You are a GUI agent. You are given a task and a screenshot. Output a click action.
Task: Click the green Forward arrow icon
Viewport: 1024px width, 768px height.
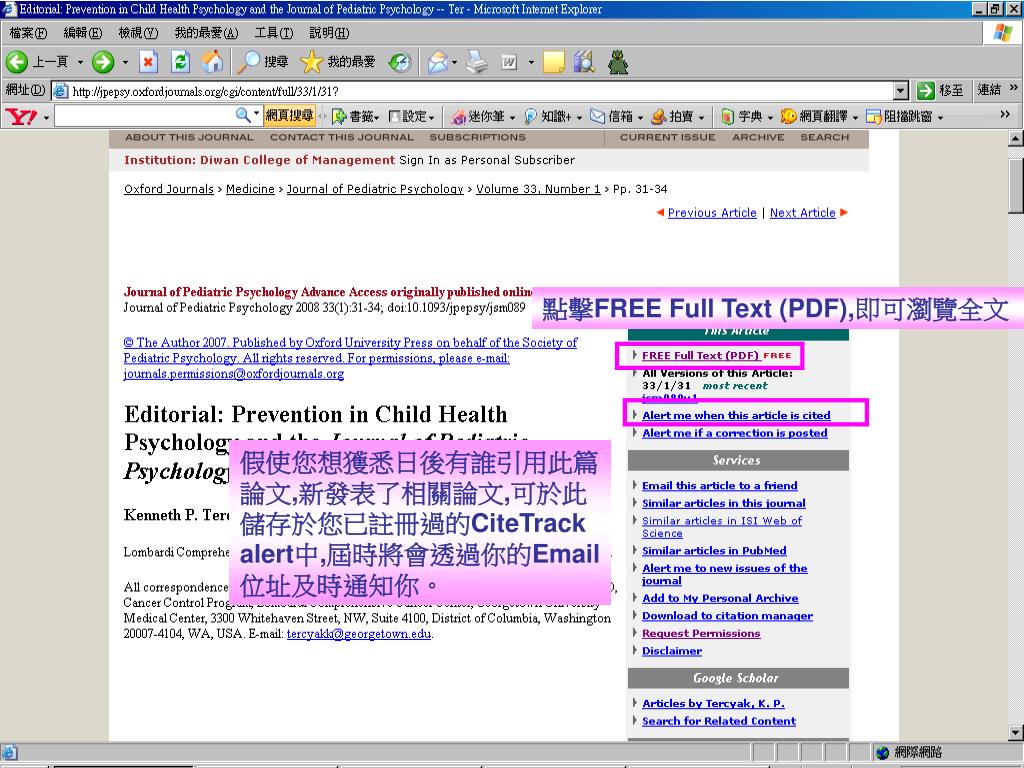[x=103, y=62]
